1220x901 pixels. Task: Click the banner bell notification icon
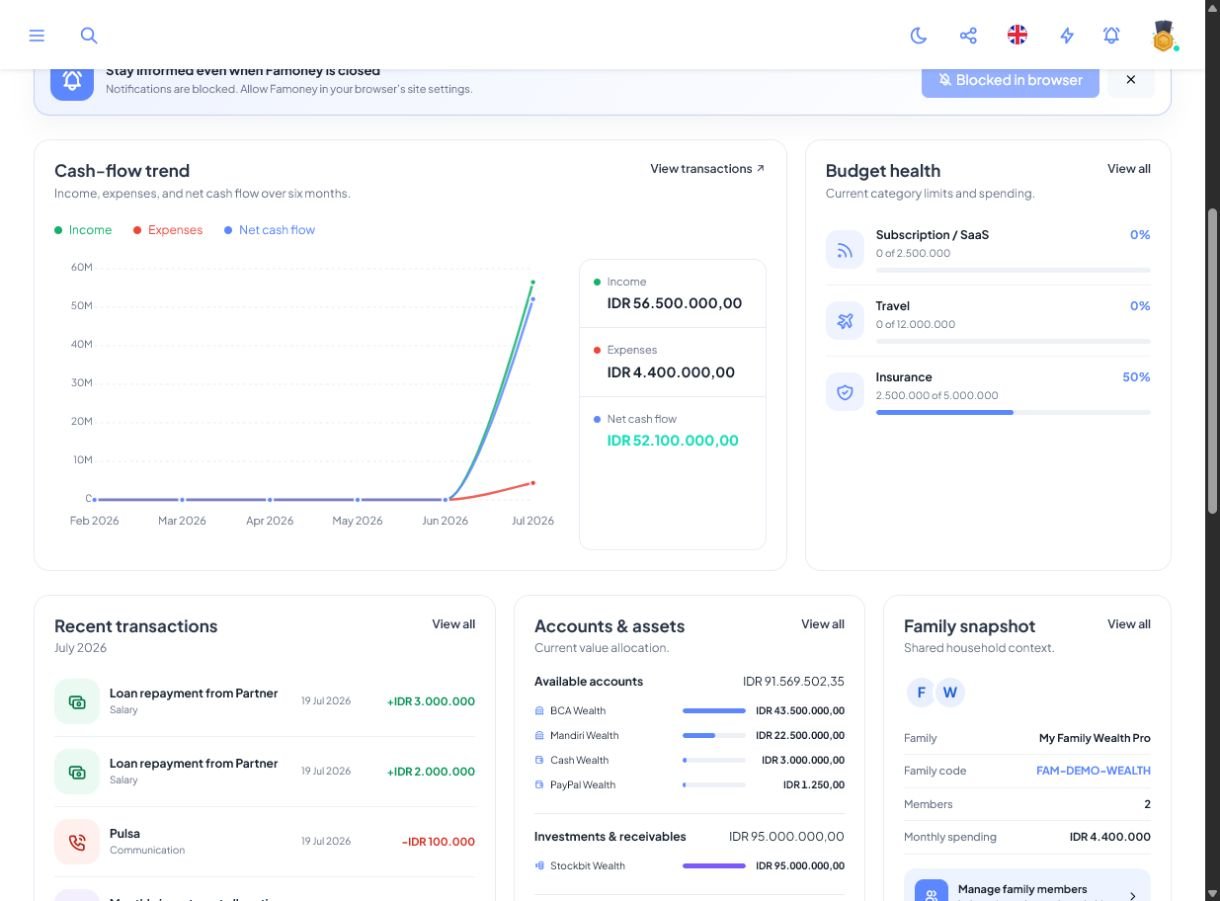coord(72,80)
